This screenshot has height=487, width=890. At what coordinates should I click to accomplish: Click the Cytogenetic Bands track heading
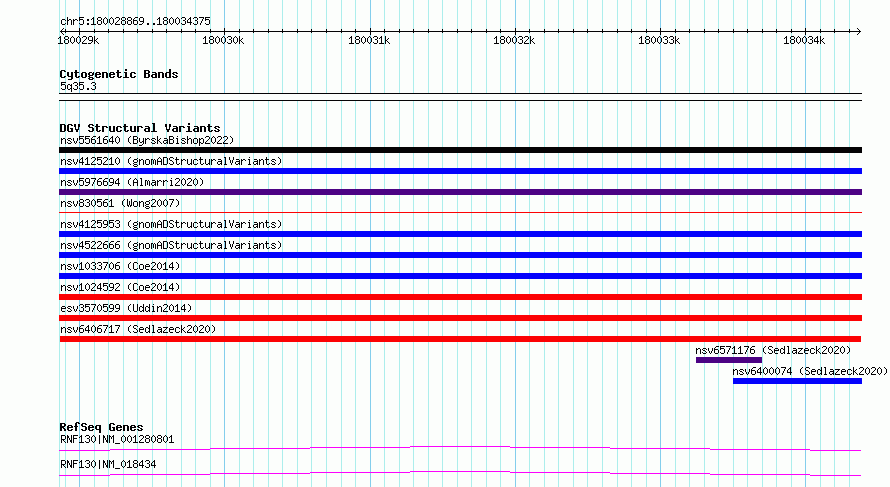[119, 74]
